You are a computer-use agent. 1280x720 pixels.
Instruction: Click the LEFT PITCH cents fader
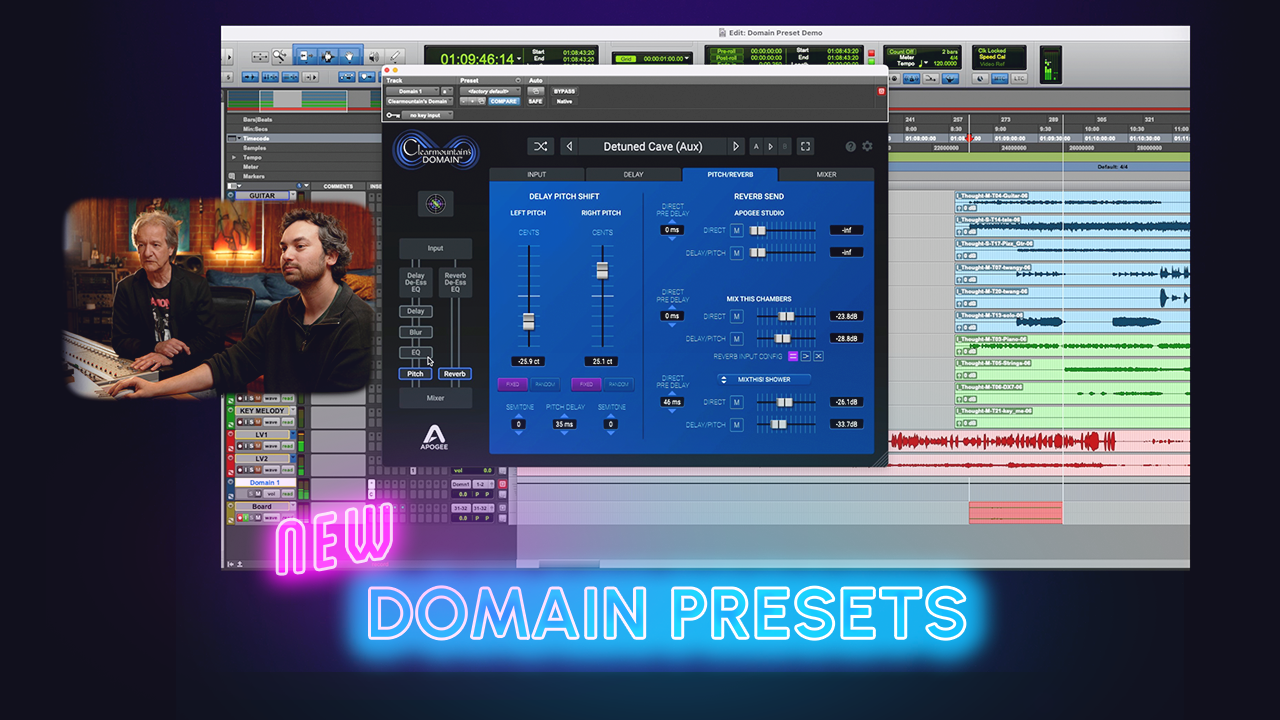point(528,321)
